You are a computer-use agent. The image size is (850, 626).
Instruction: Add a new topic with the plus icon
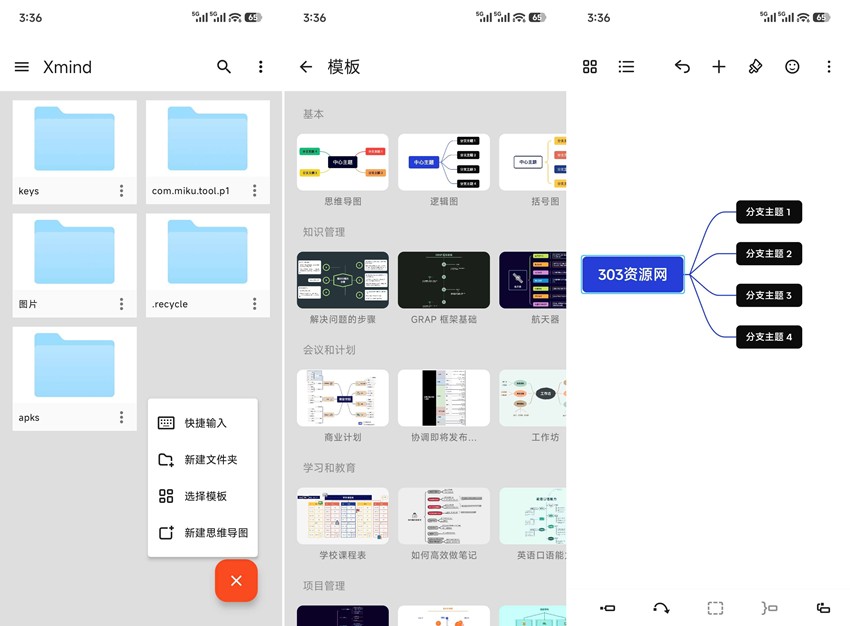point(719,67)
